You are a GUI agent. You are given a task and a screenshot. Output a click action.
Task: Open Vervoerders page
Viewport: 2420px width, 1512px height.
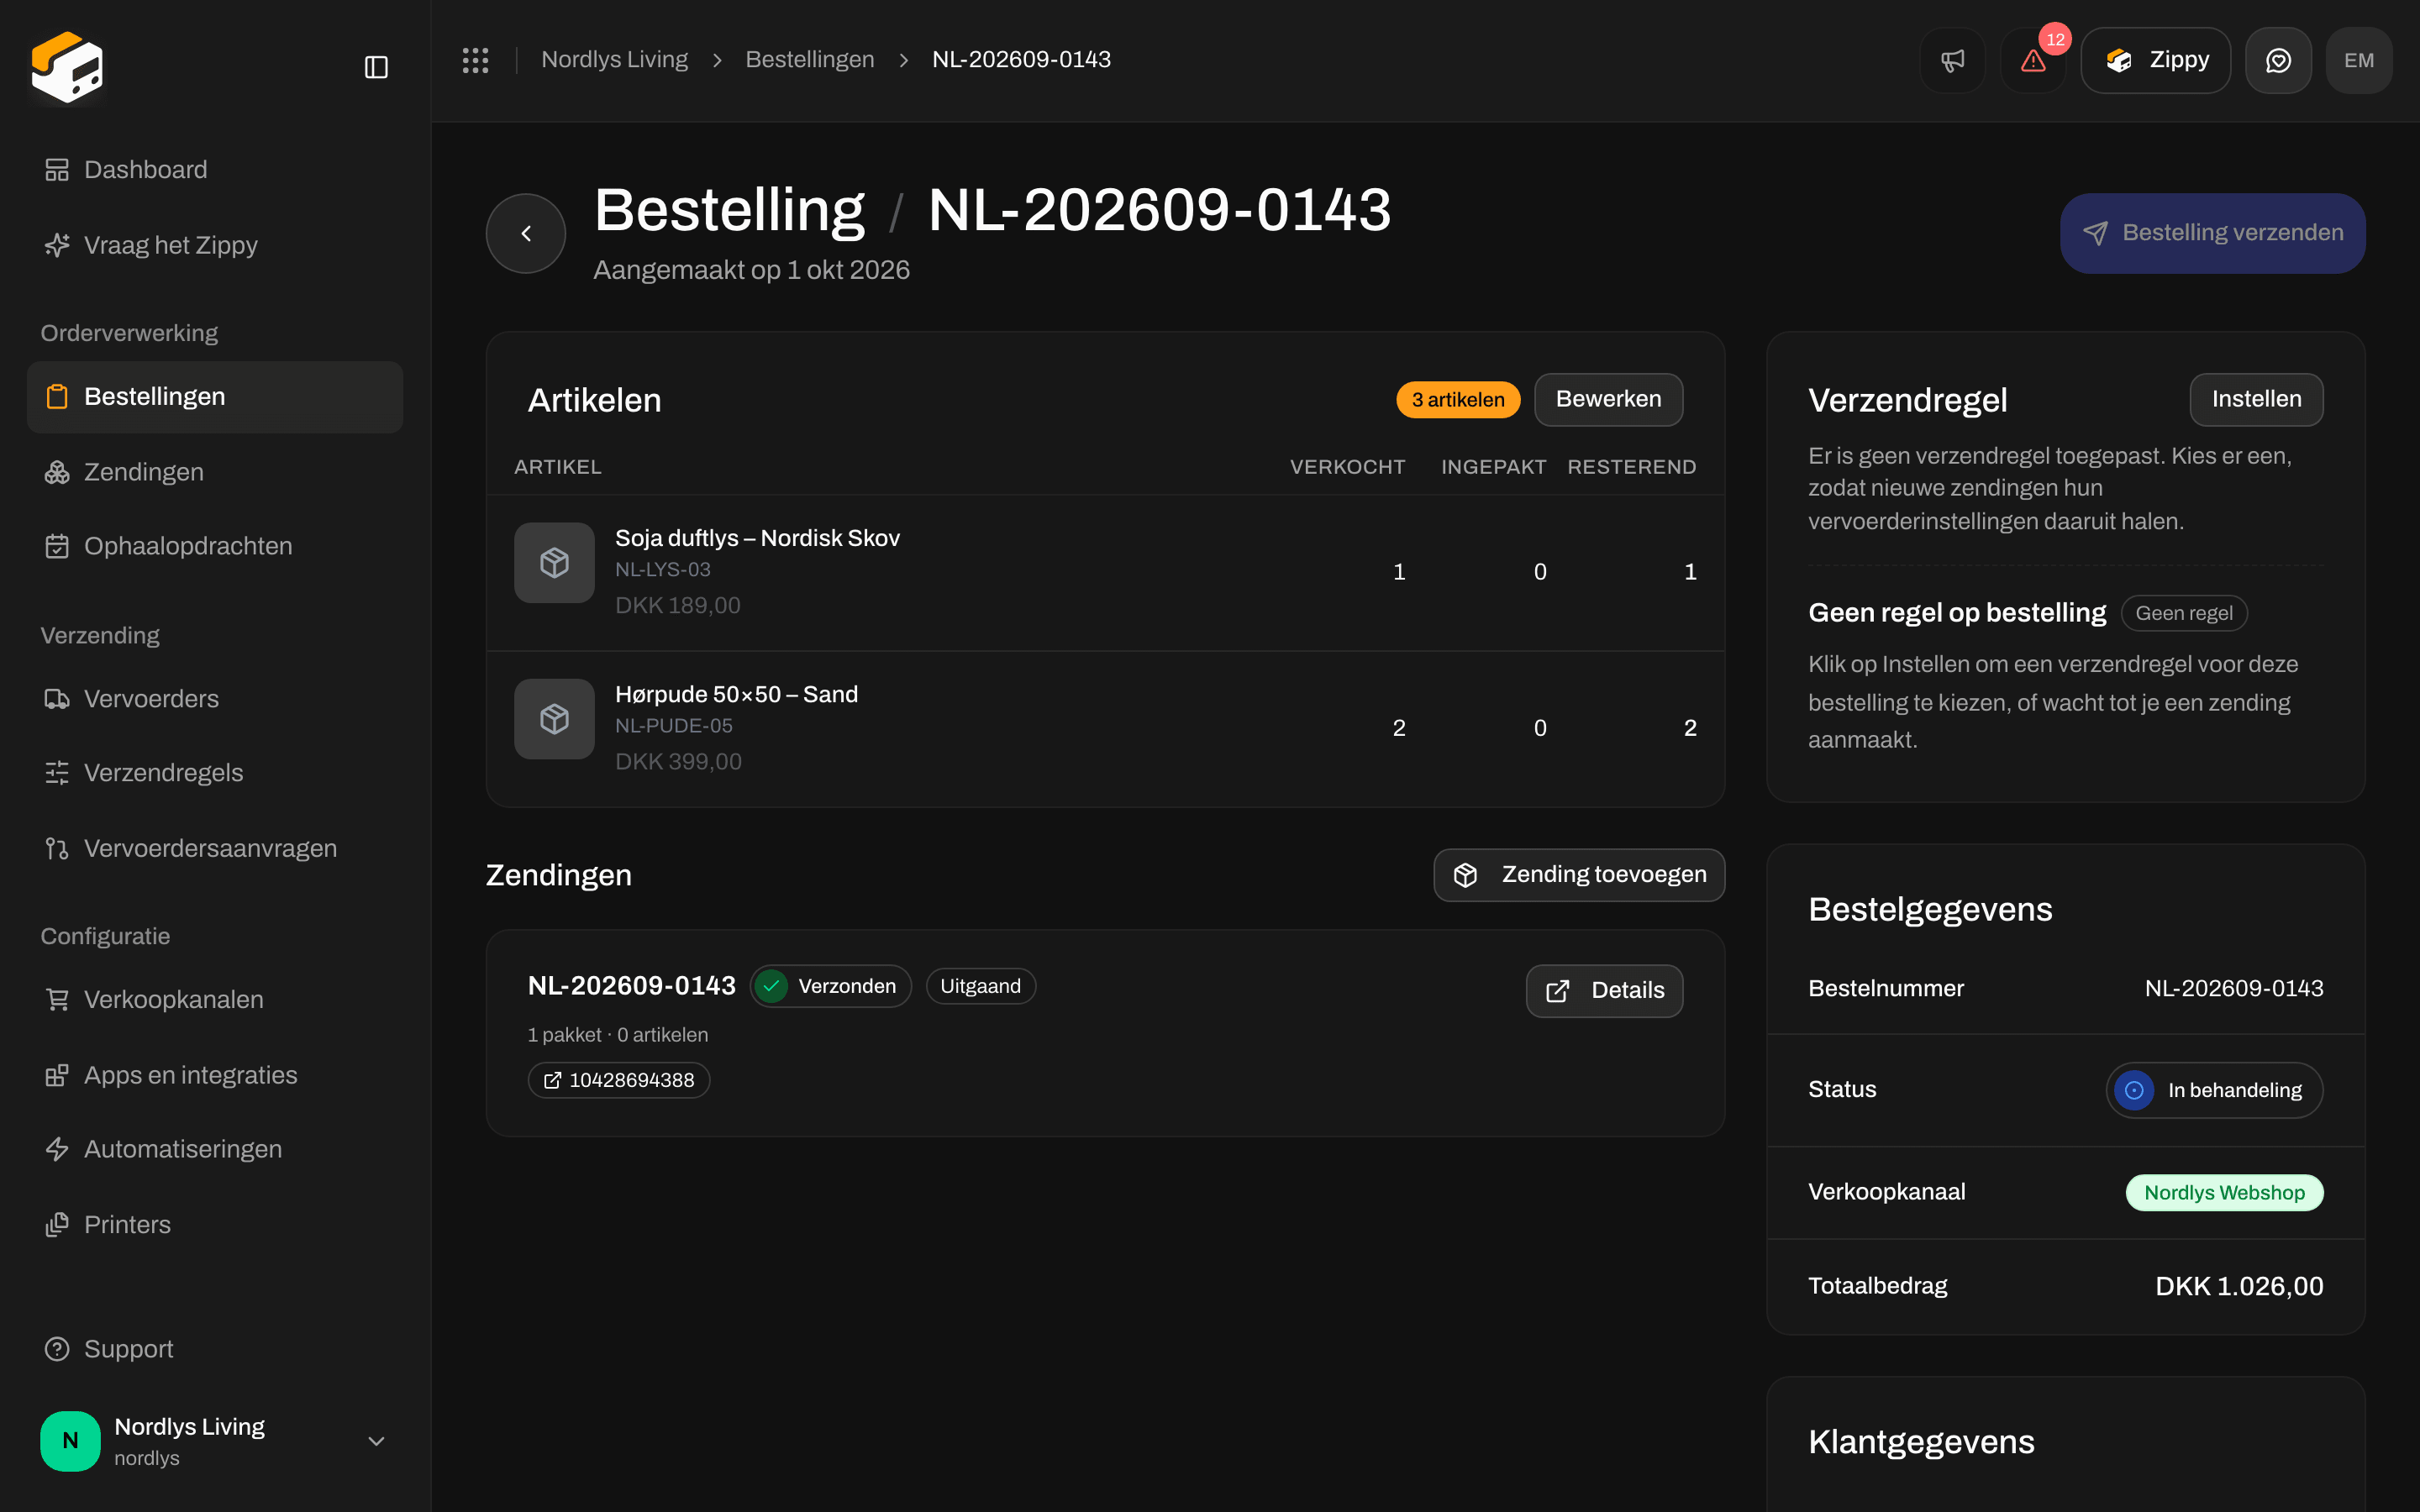click(215, 699)
